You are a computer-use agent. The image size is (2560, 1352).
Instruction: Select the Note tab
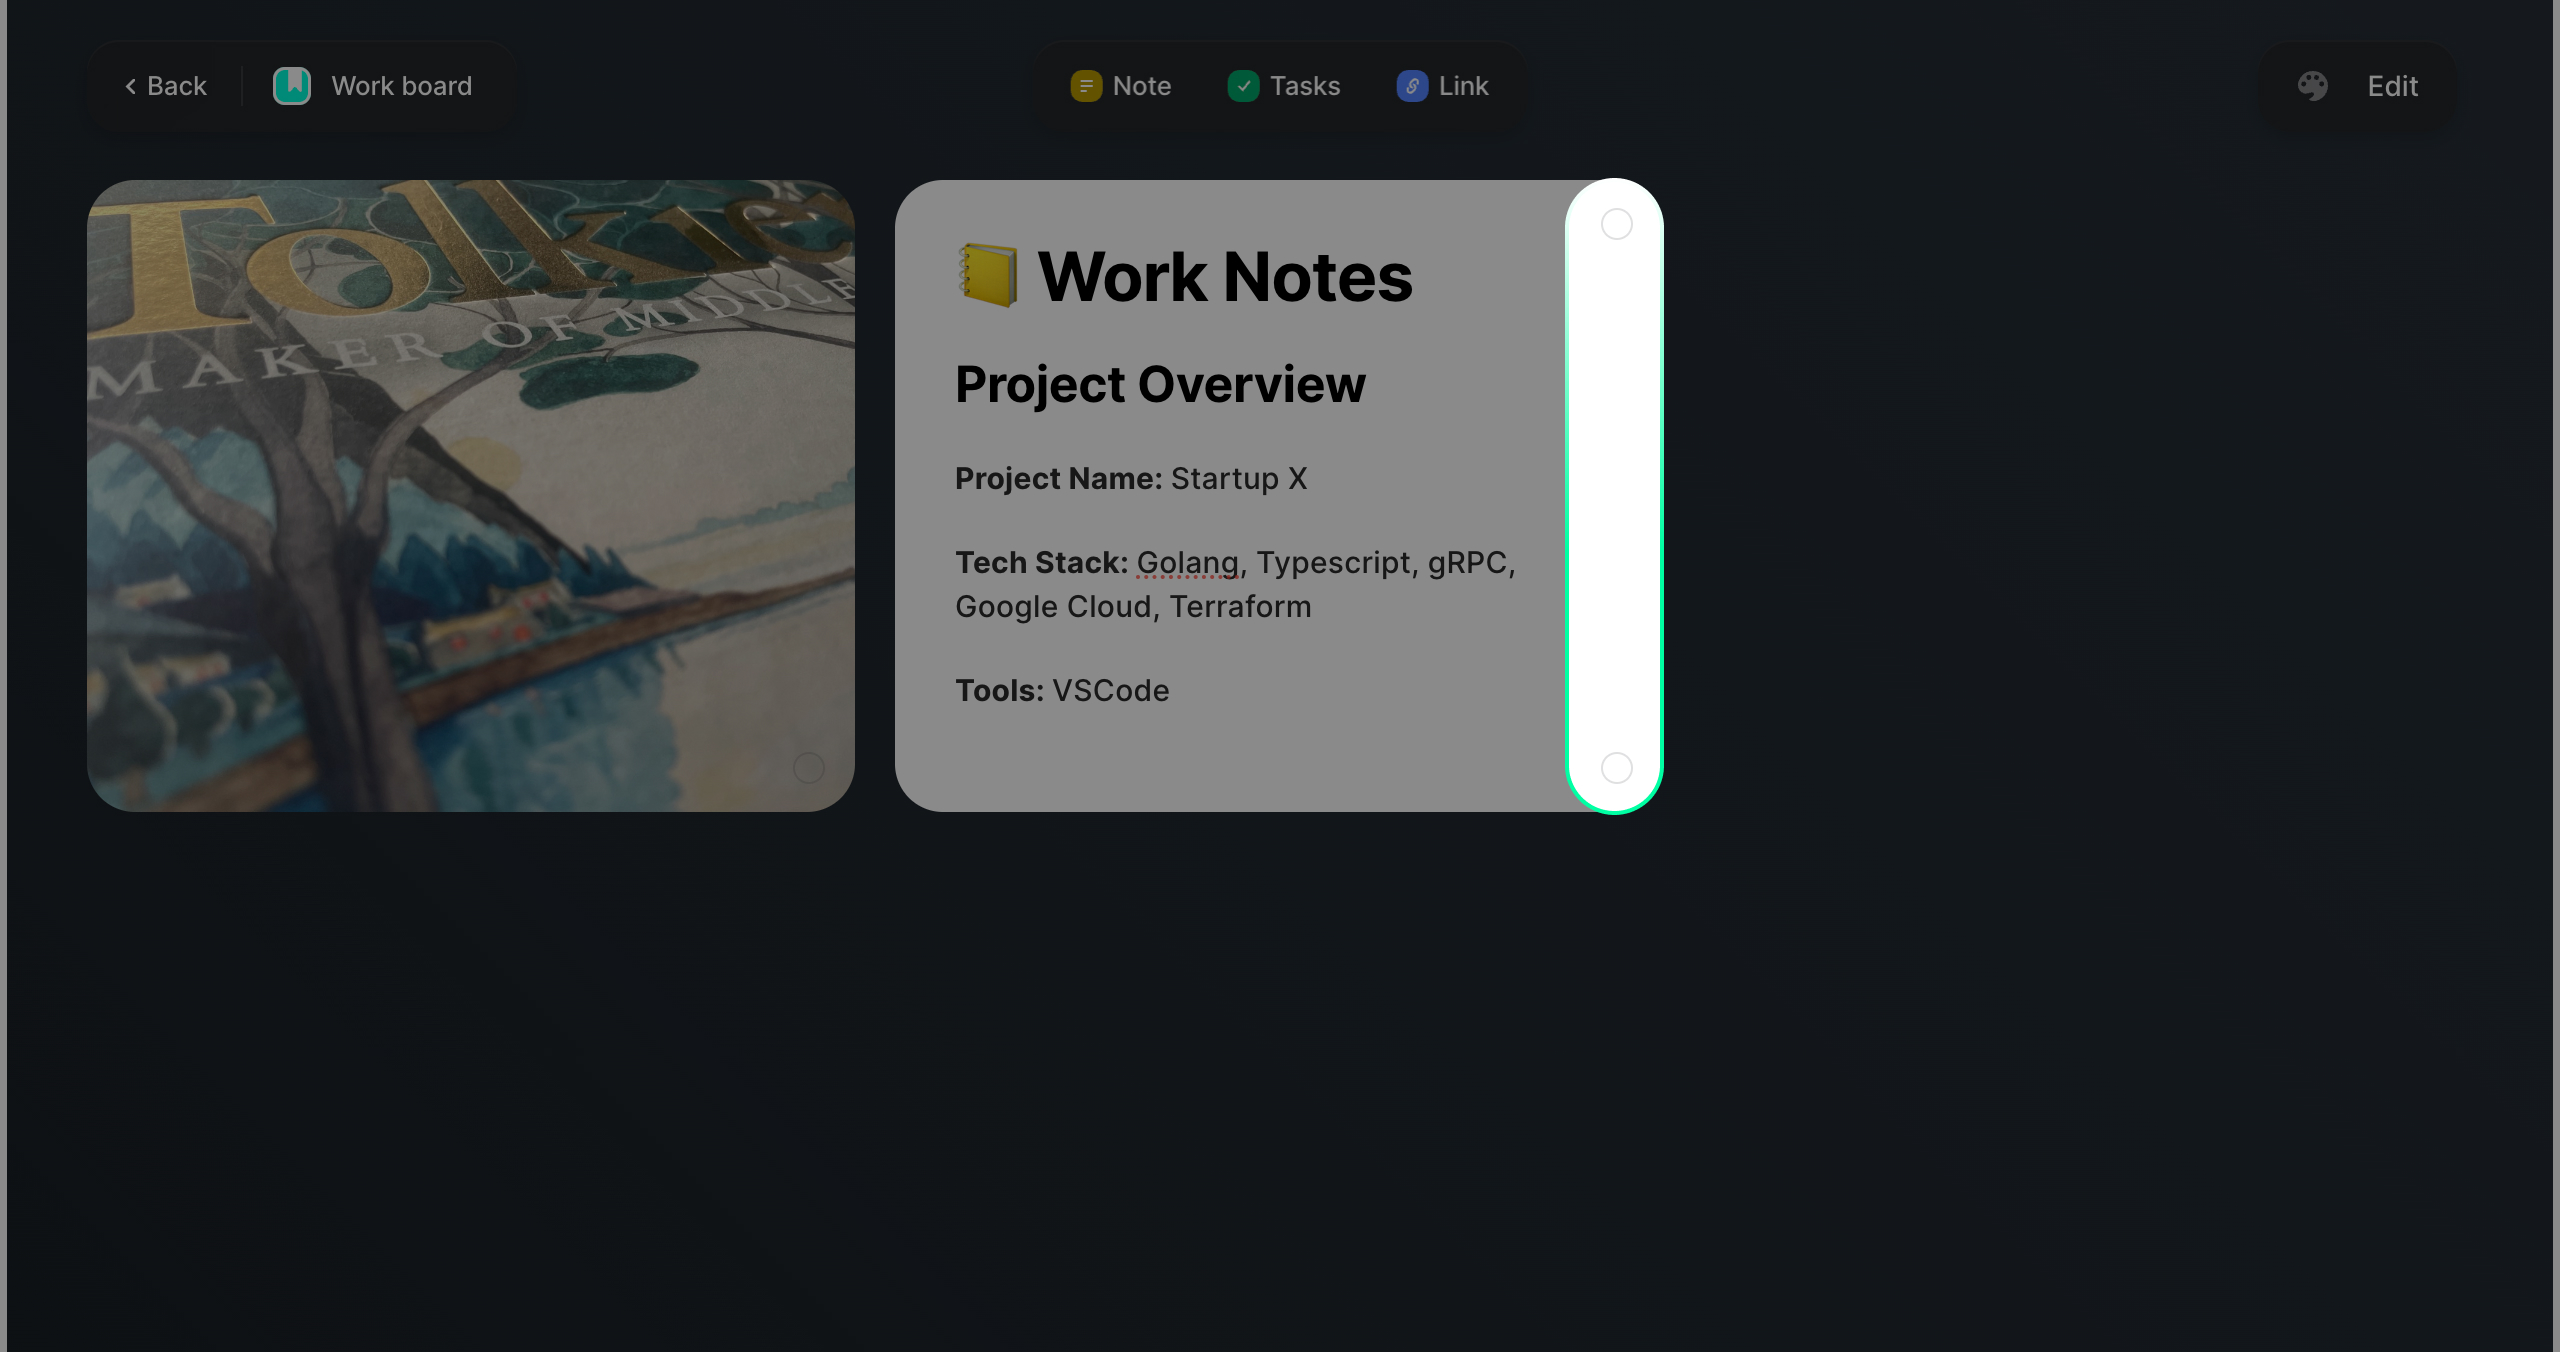click(1123, 85)
